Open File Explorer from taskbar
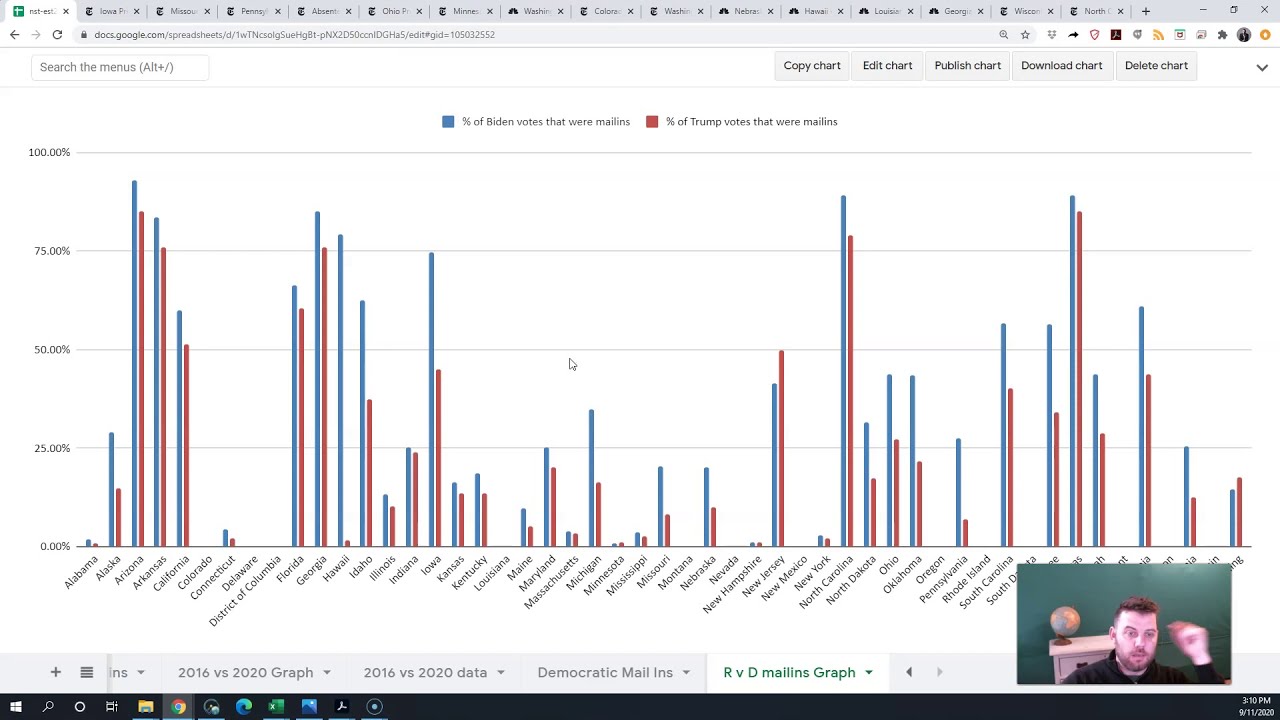 coord(145,707)
